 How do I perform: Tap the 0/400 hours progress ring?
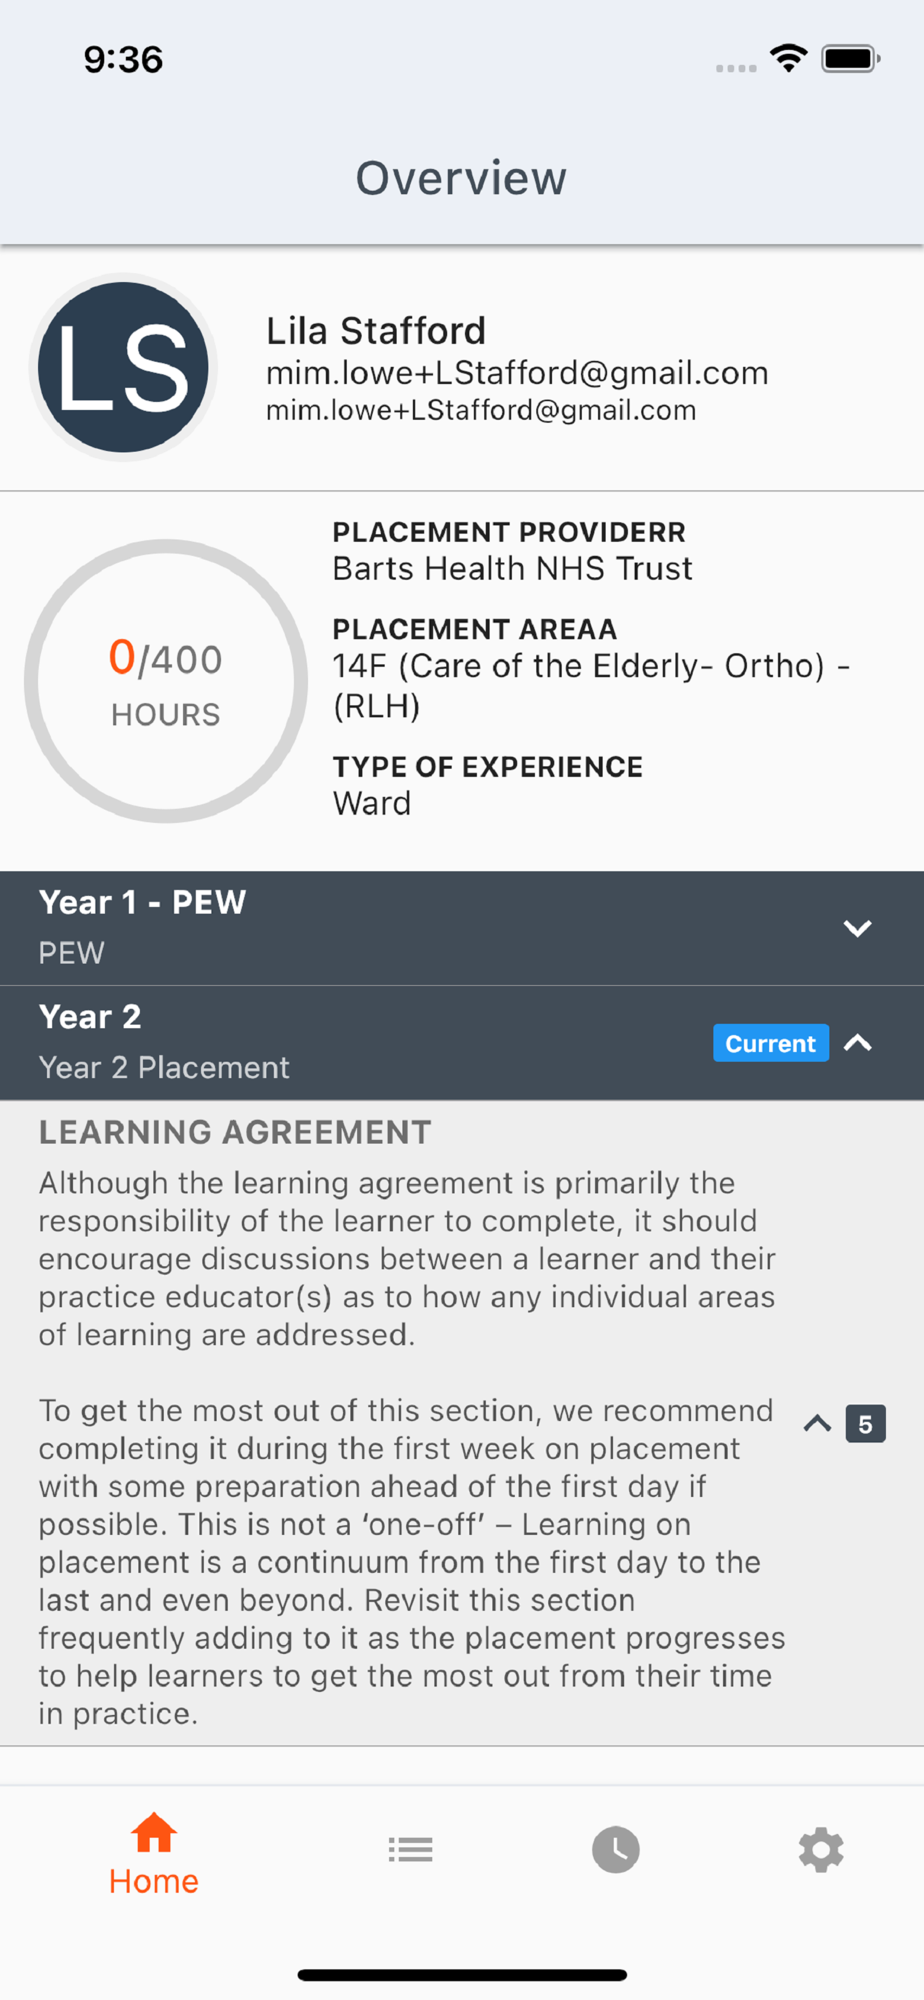[x=166, y=681]
